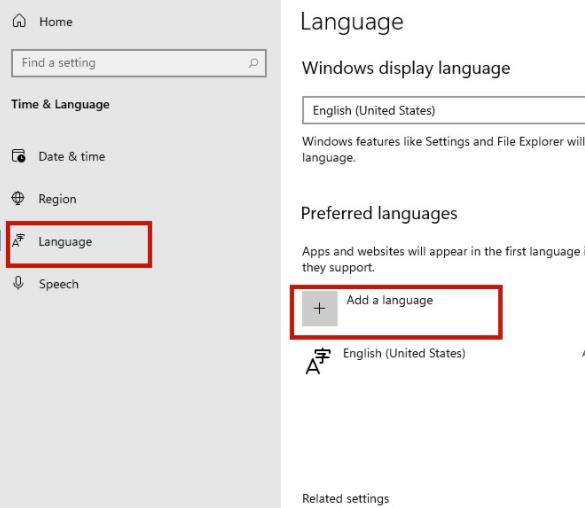Click the Time & Language section heading
The height and width of the screenshot is (508, 585).
point(60,104)
